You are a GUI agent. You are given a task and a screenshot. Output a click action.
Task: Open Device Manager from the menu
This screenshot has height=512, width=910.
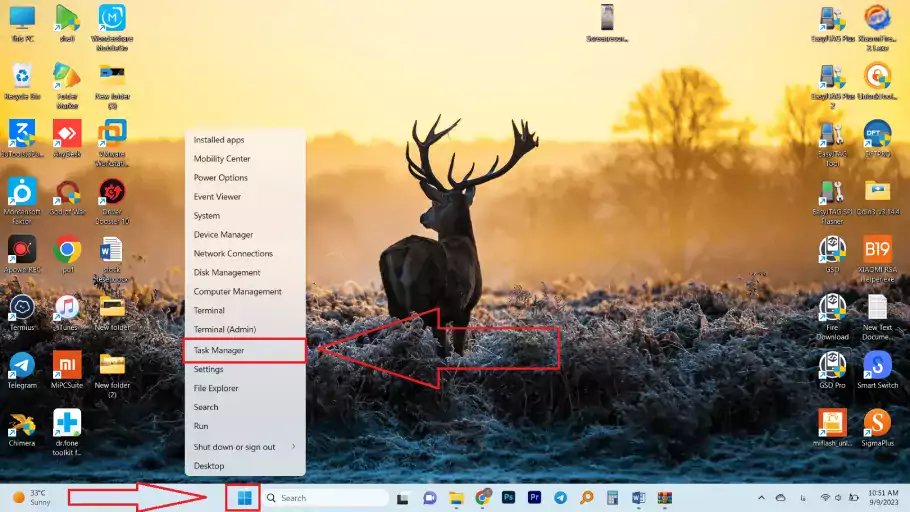click(x=223, y=235)
